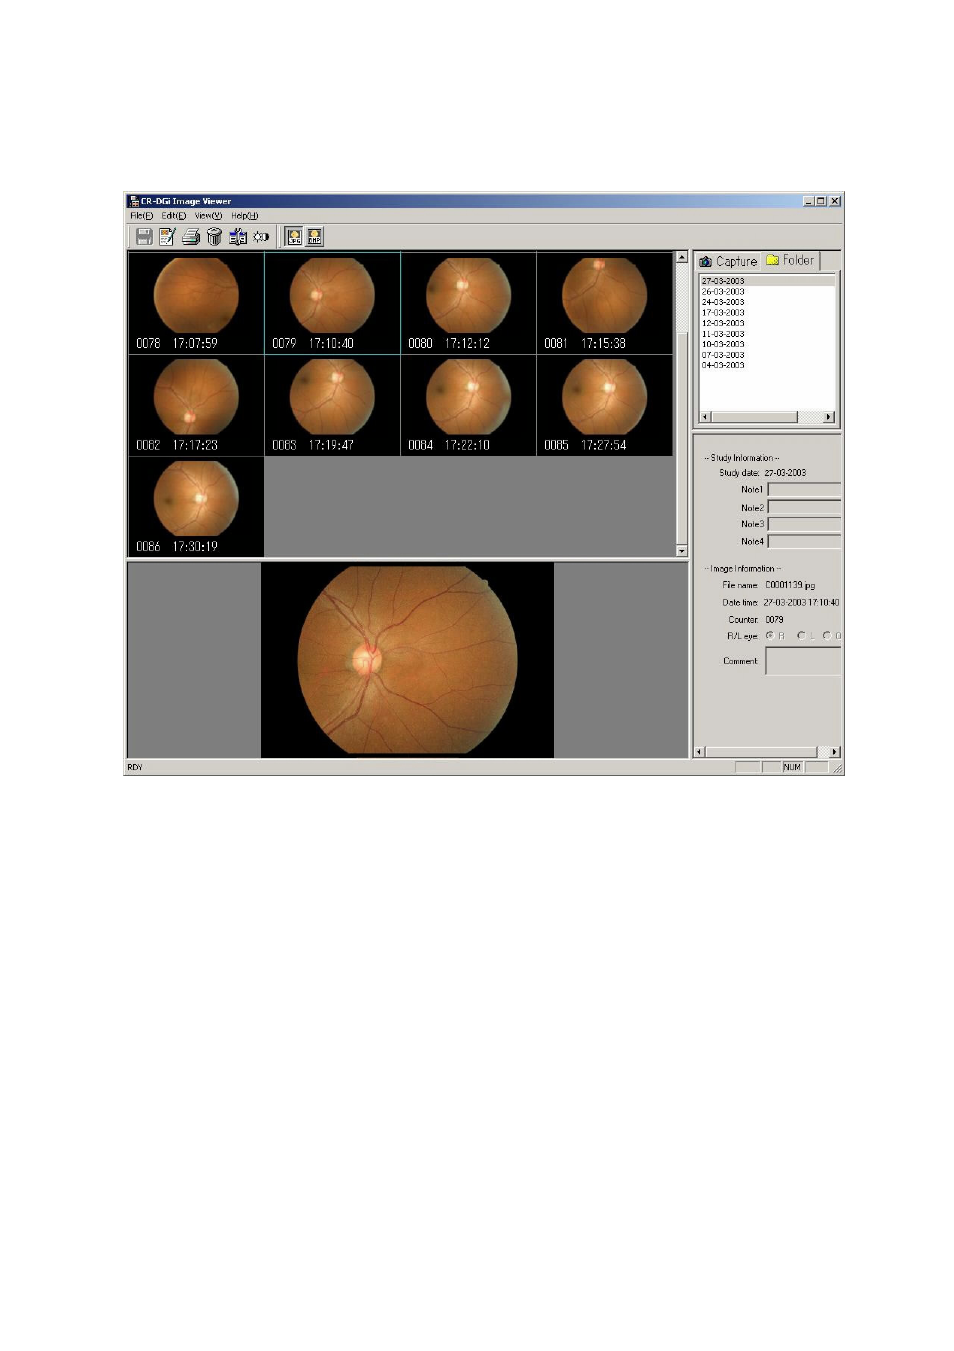The width and height of the screenshot is (954, 1351).
Task: Select thumbnail 0079 taken at 17:10:40
Action: (332, 302)
